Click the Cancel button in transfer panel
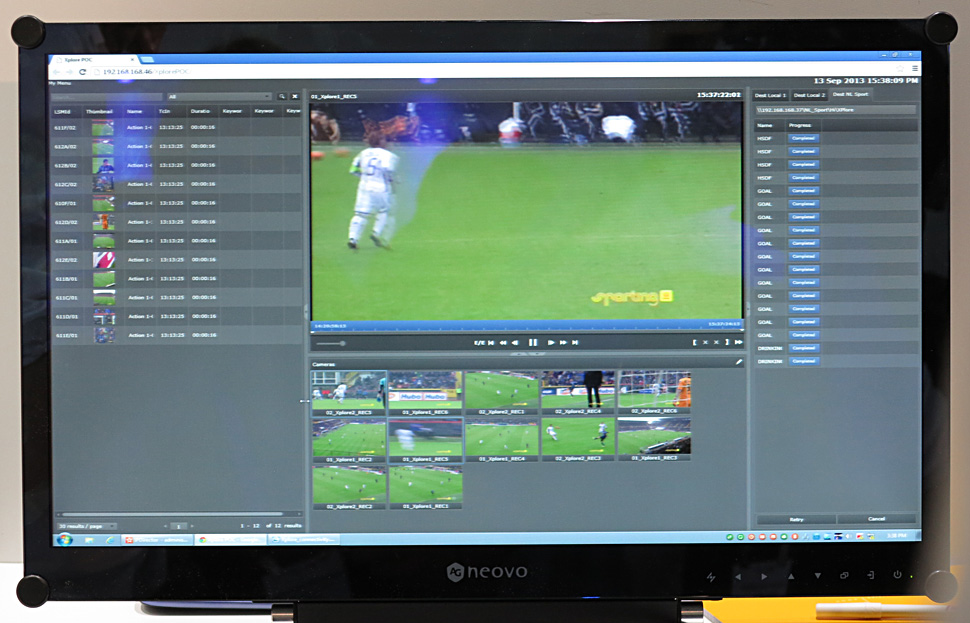Screen dimensions: 970x623 click(877, 519)
